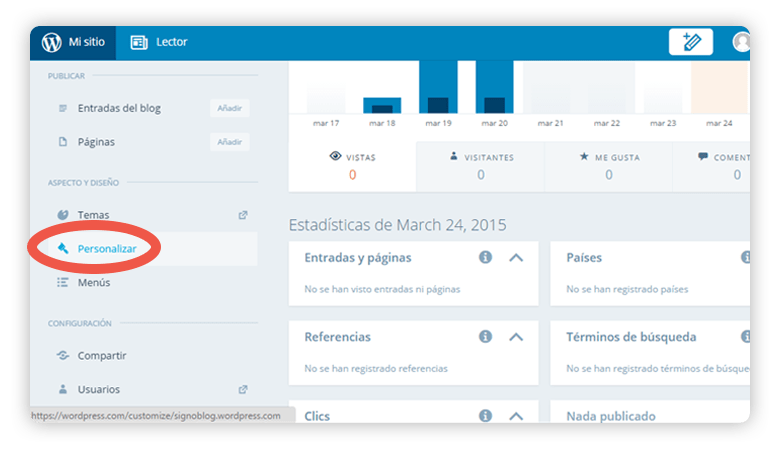Click the Menús list icon

coord(63,282)
